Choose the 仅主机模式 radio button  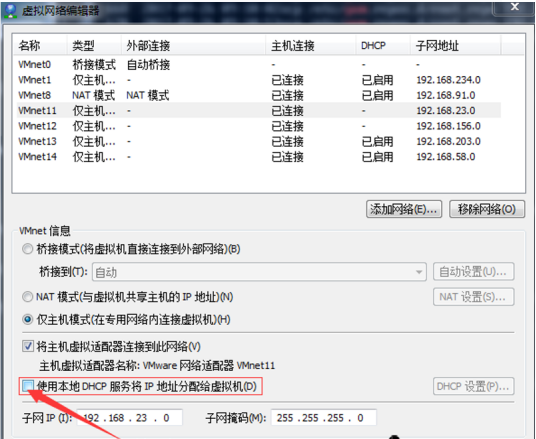(x=27, y=320)
